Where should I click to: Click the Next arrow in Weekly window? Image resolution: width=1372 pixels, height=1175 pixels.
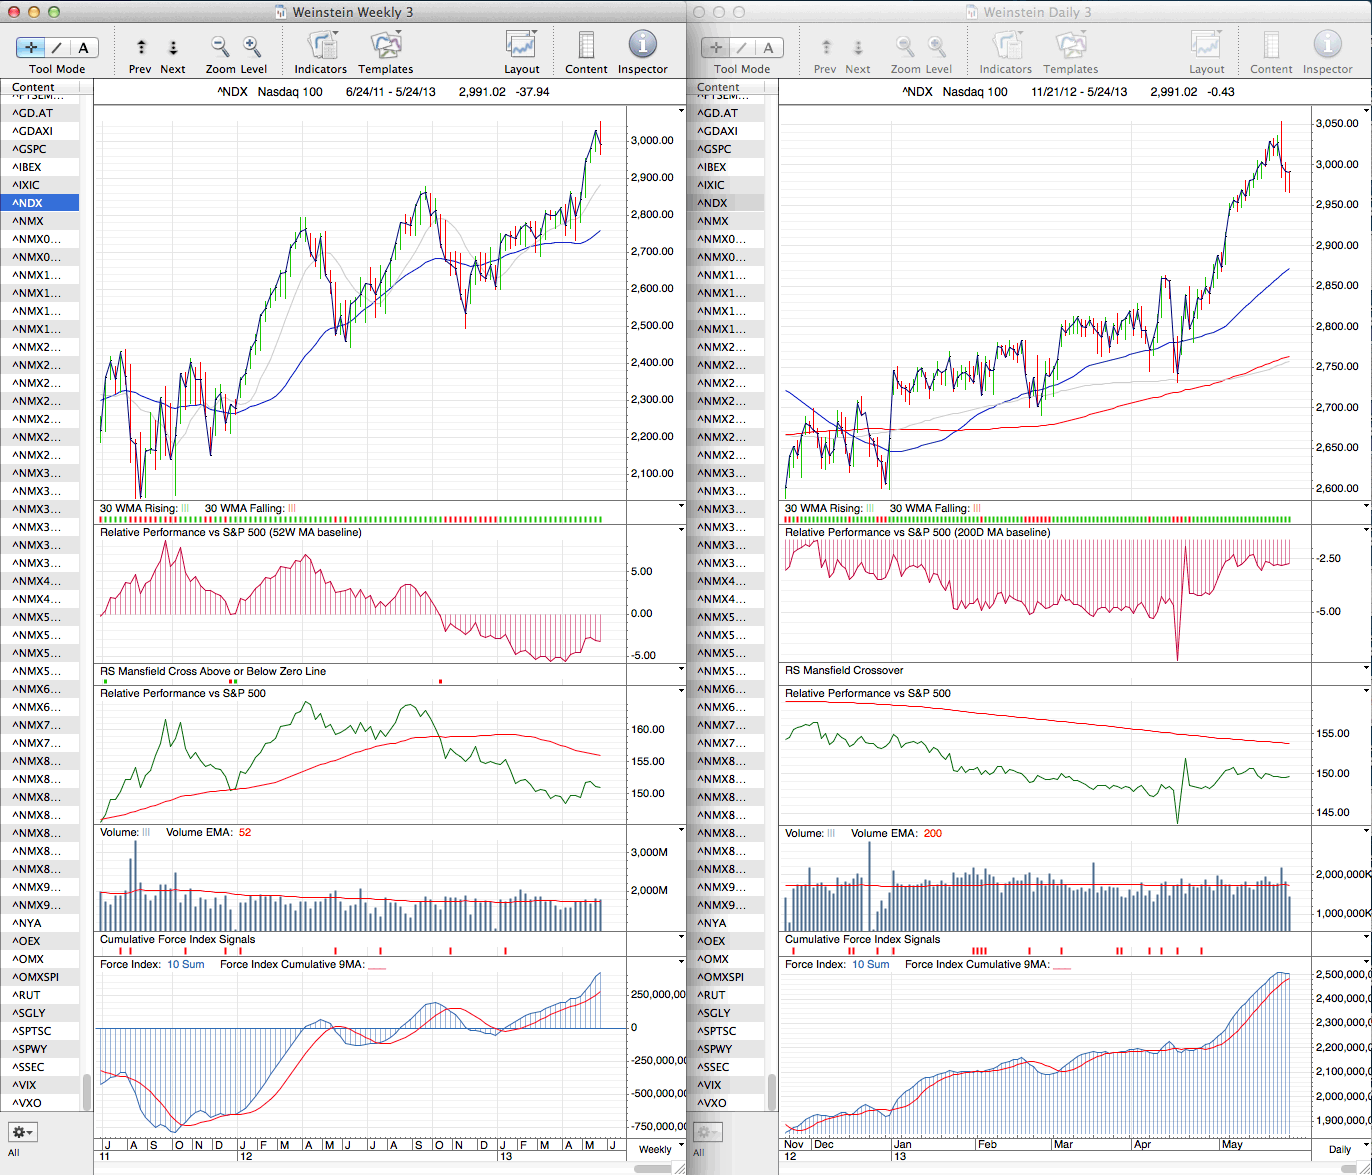(x=173, y=47)
